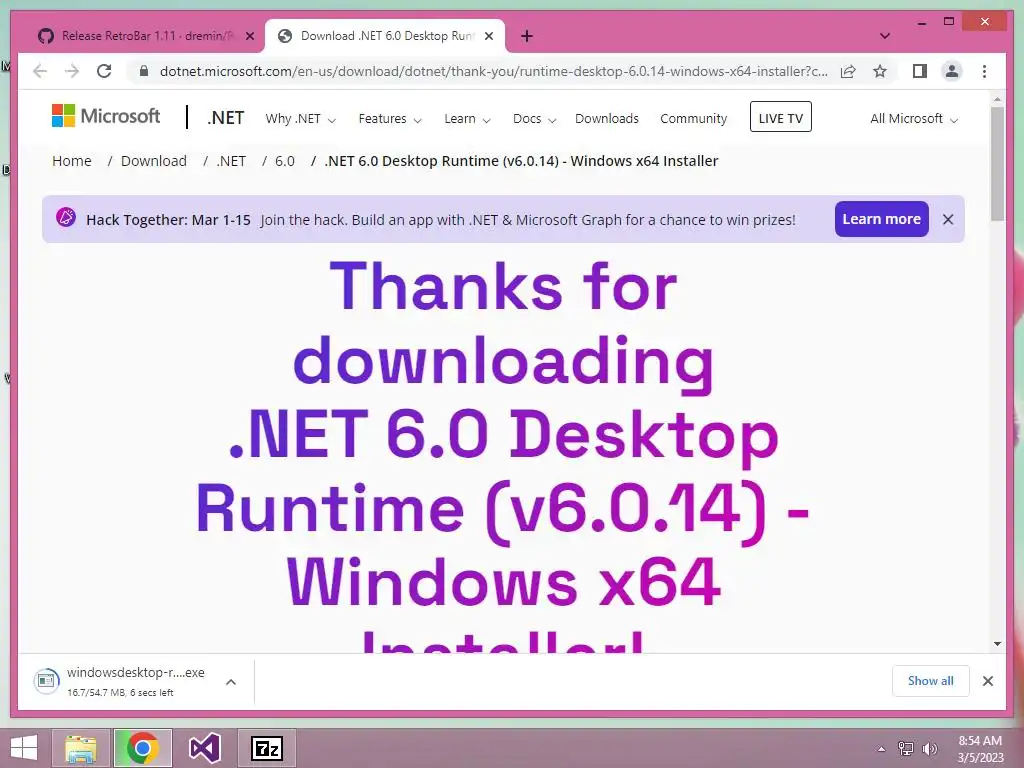
Task: Click the download file progress icon
Action: click(46, 681)
